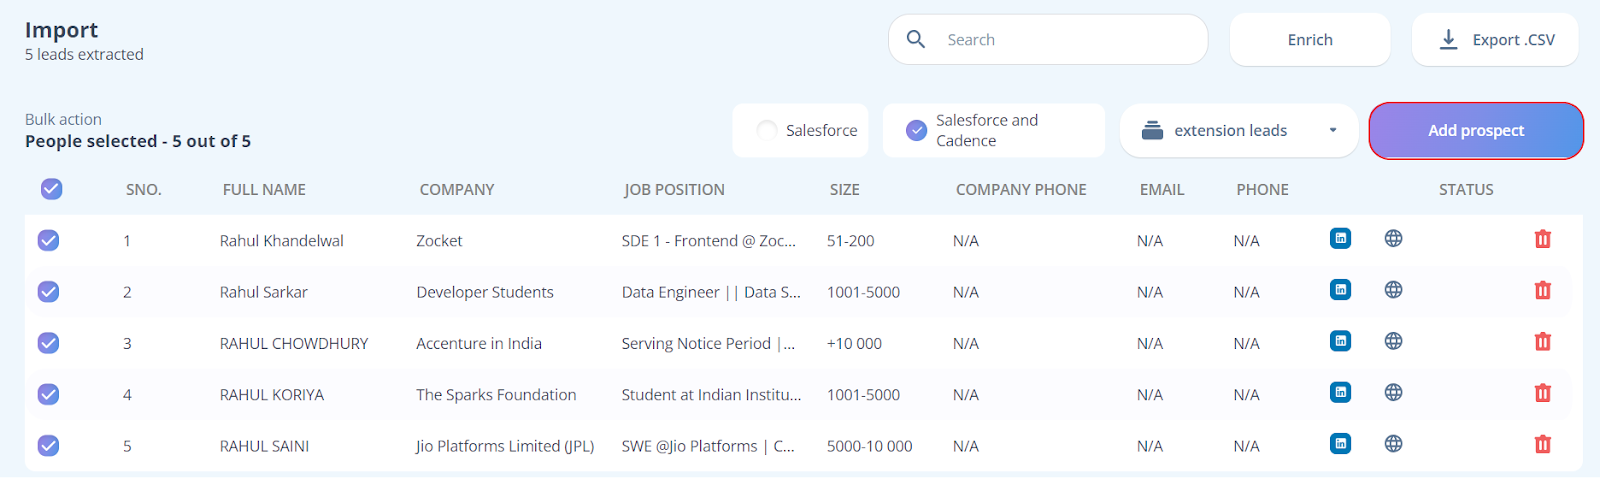The image size is (1600, 491).
Task: Open LinkedIn profile for RAHUL SAINI
Action: 1340,444
